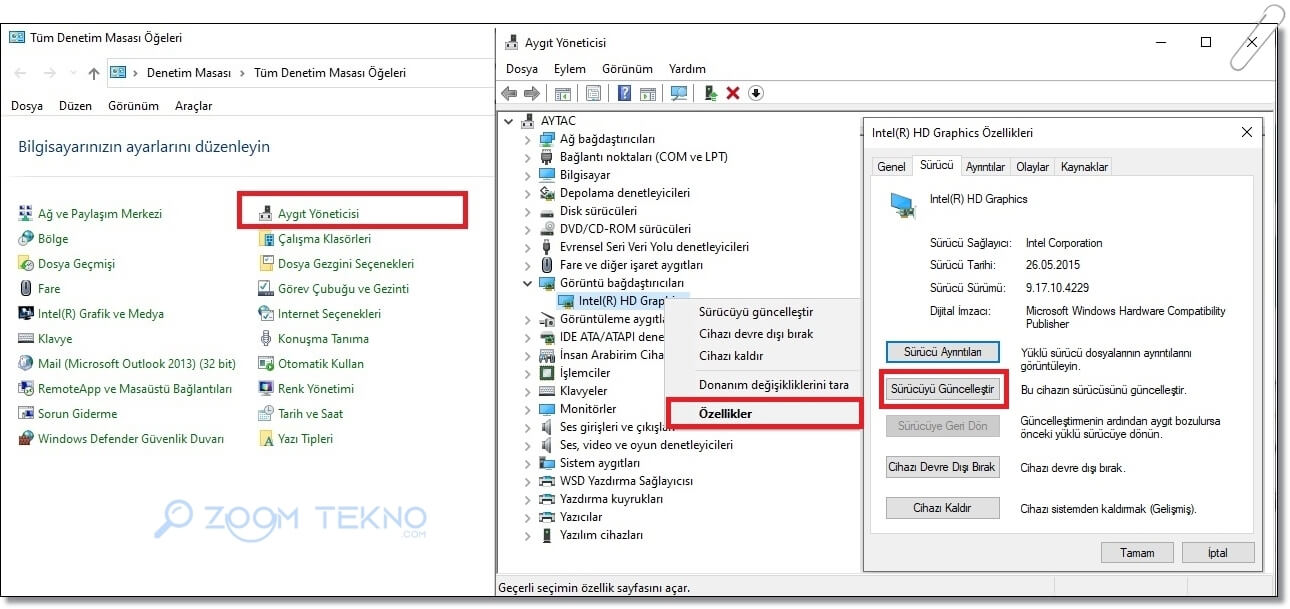Click the Properties sheet toolbar icon

click(594, 93)
